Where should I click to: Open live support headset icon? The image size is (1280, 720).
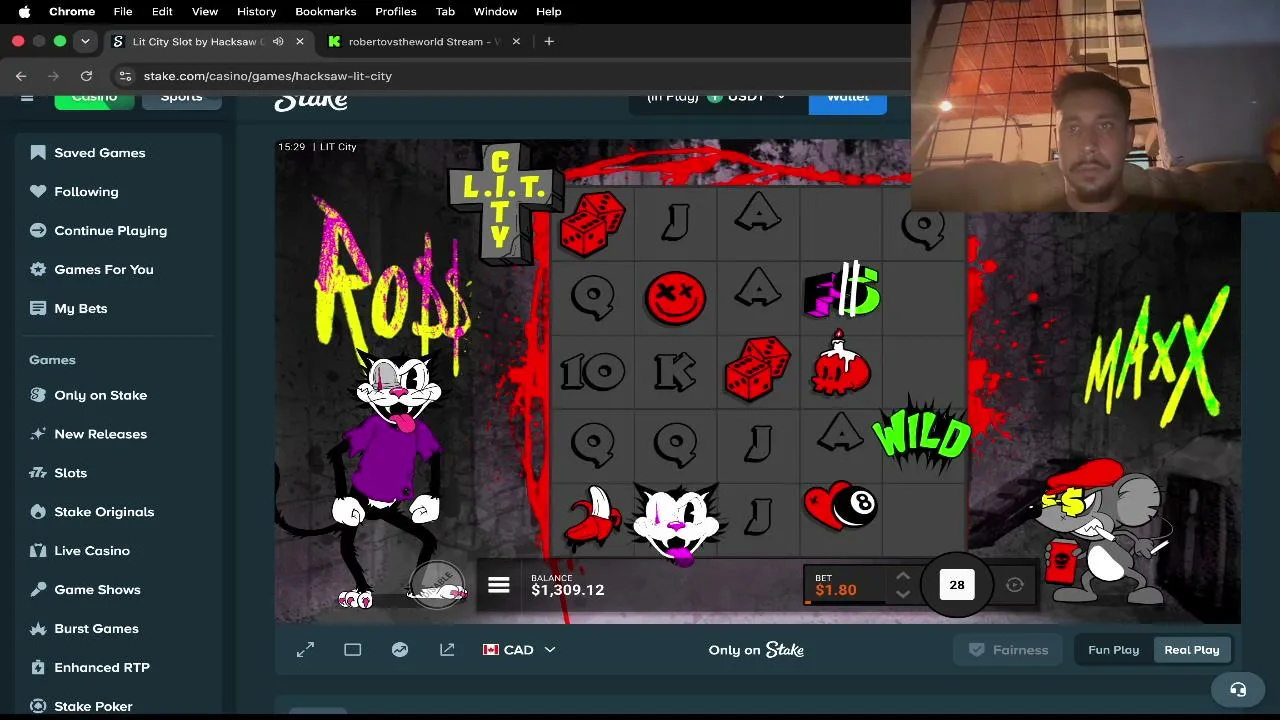pos(1238,689)
